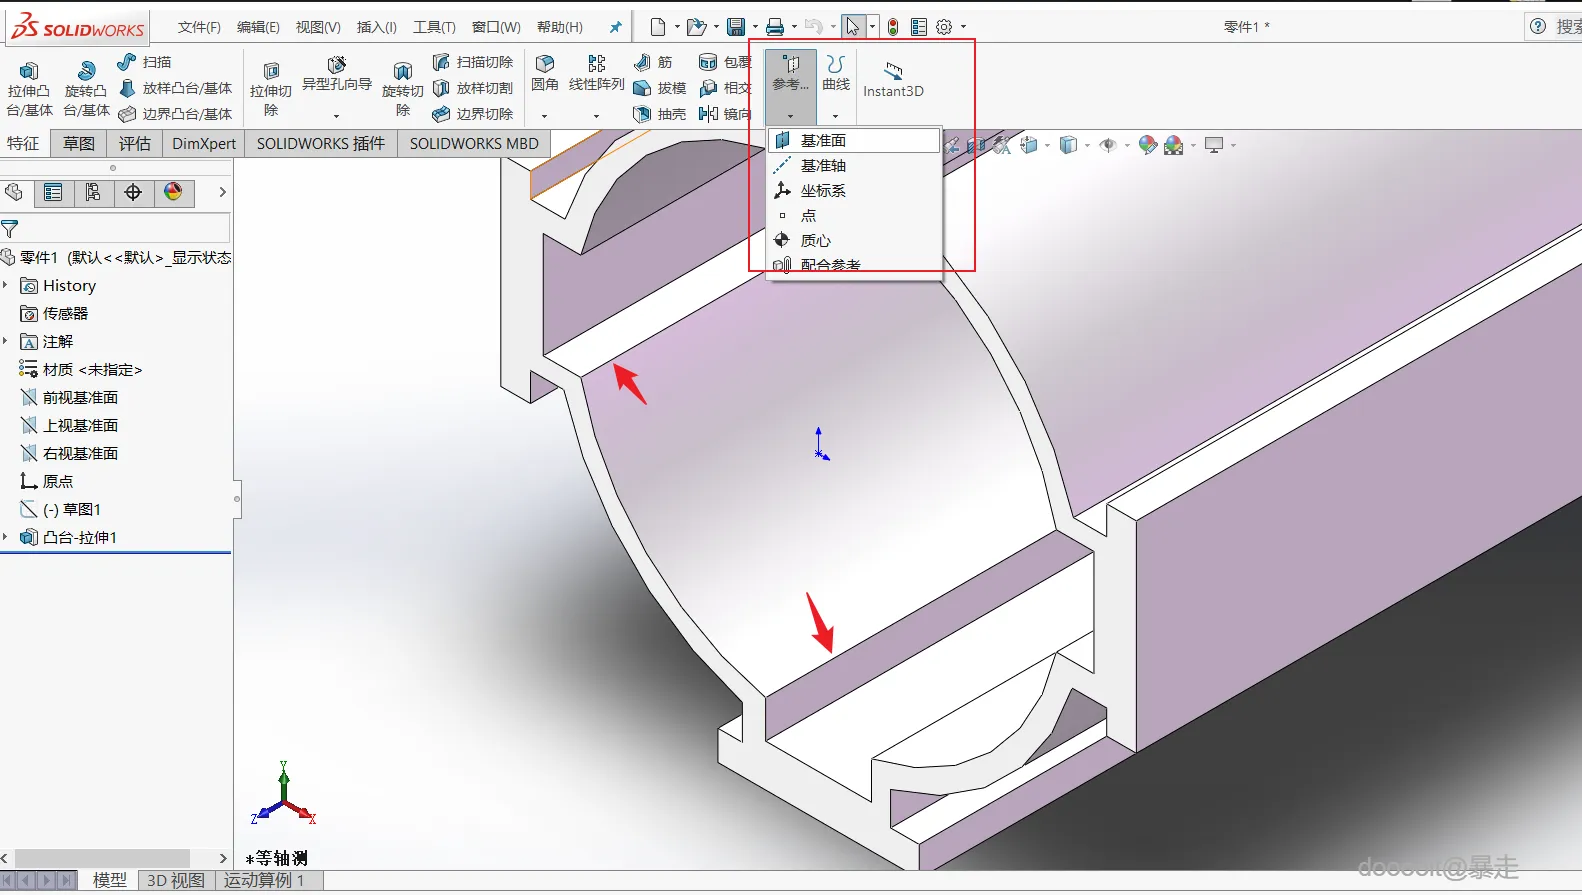Activate the 拉伸切除 extruded cut tool
1582x895 pixels.
(x=271, y=88)
